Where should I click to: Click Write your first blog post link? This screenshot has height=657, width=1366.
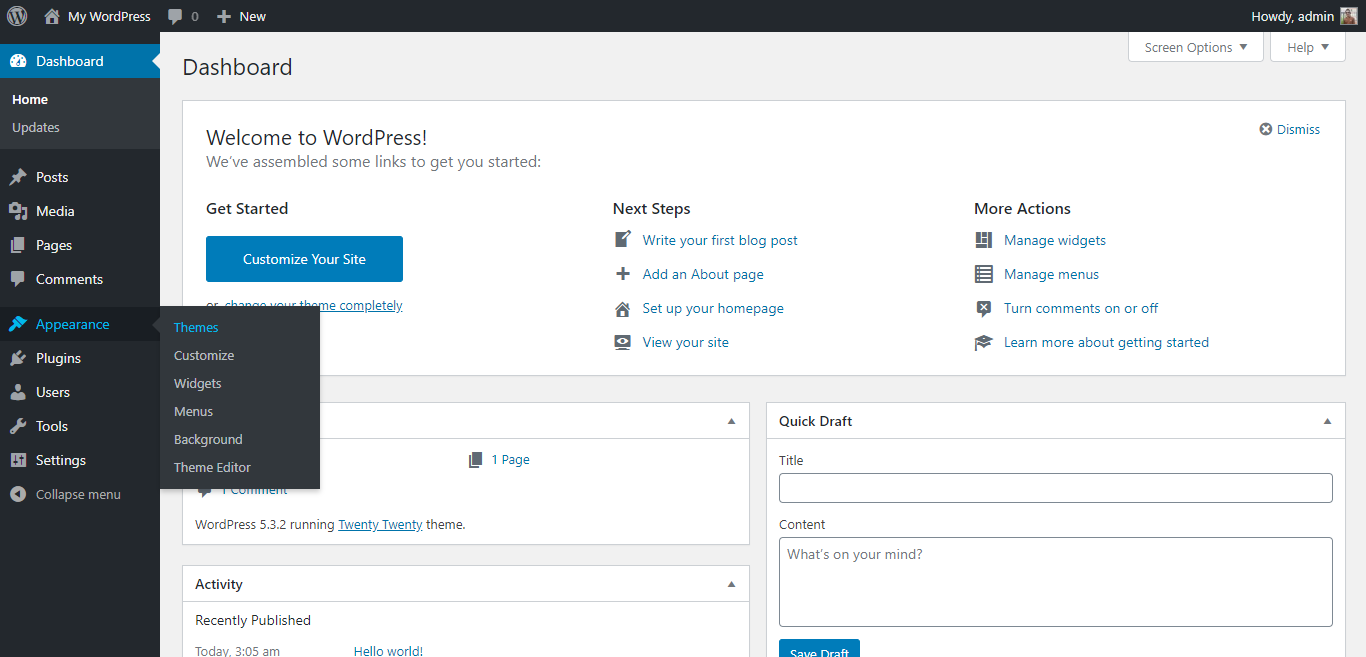click(720, 240)
